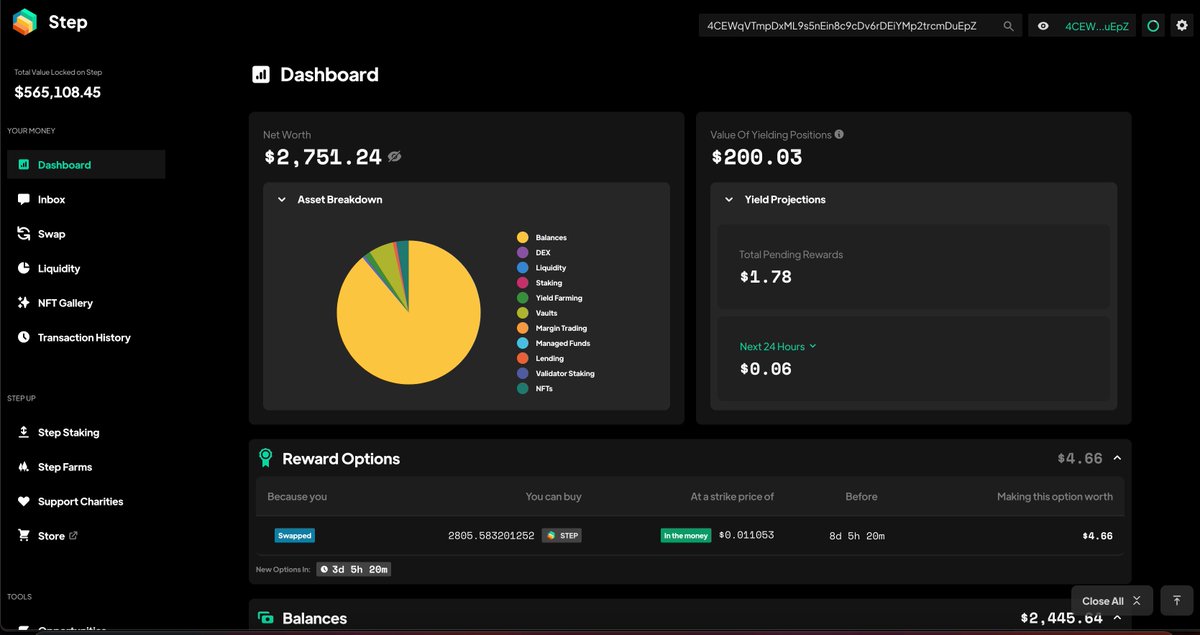
Task: Collapse the Yield Projections section
Action: click(x=729, y=199)
